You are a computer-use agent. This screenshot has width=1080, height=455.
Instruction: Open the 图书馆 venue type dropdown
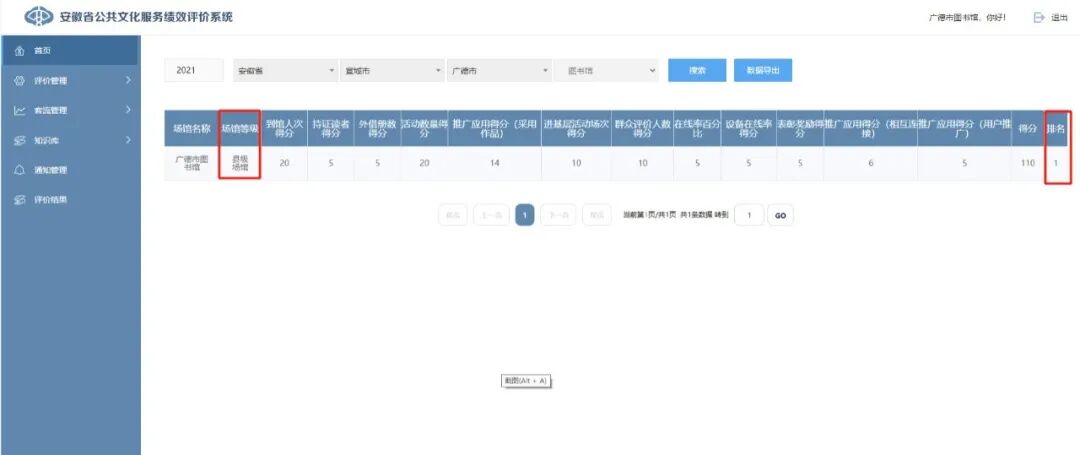(x=606, y=70)
